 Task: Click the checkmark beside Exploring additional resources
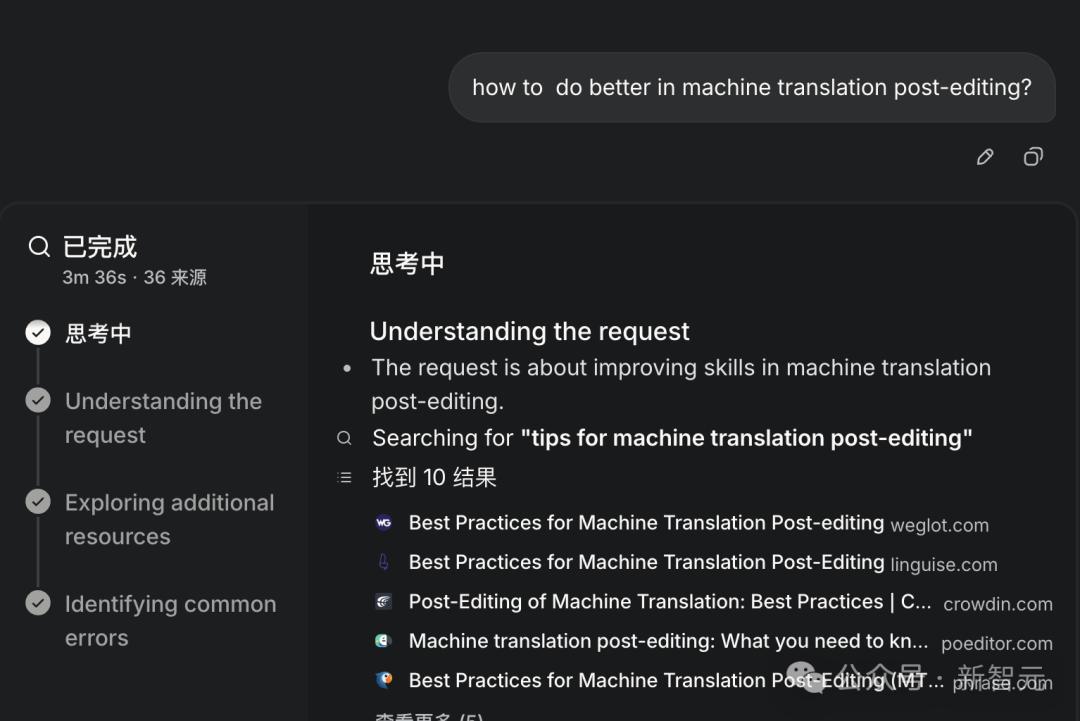point(38,501)
